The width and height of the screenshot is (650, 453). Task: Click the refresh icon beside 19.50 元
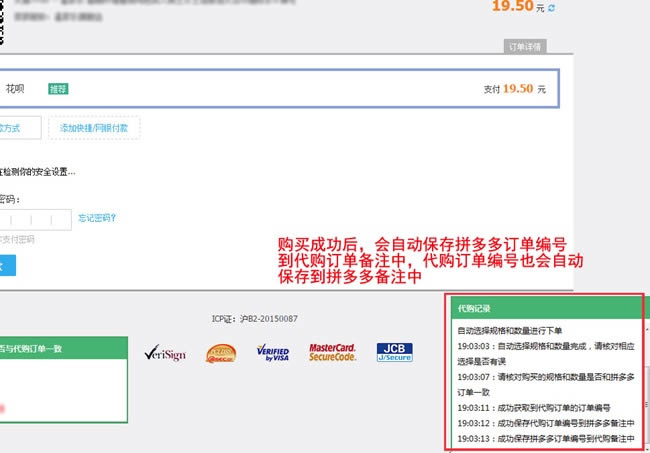[552, 8]
